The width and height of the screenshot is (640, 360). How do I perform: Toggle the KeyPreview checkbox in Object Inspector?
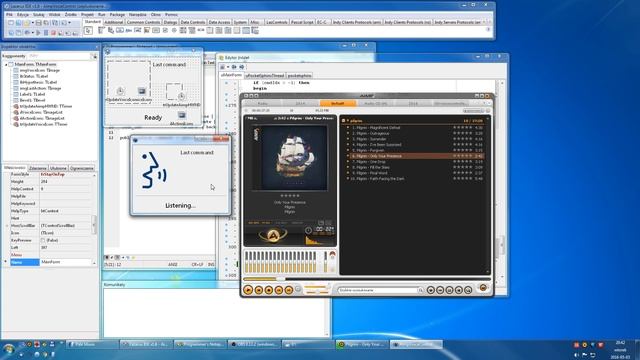(43, 240)
